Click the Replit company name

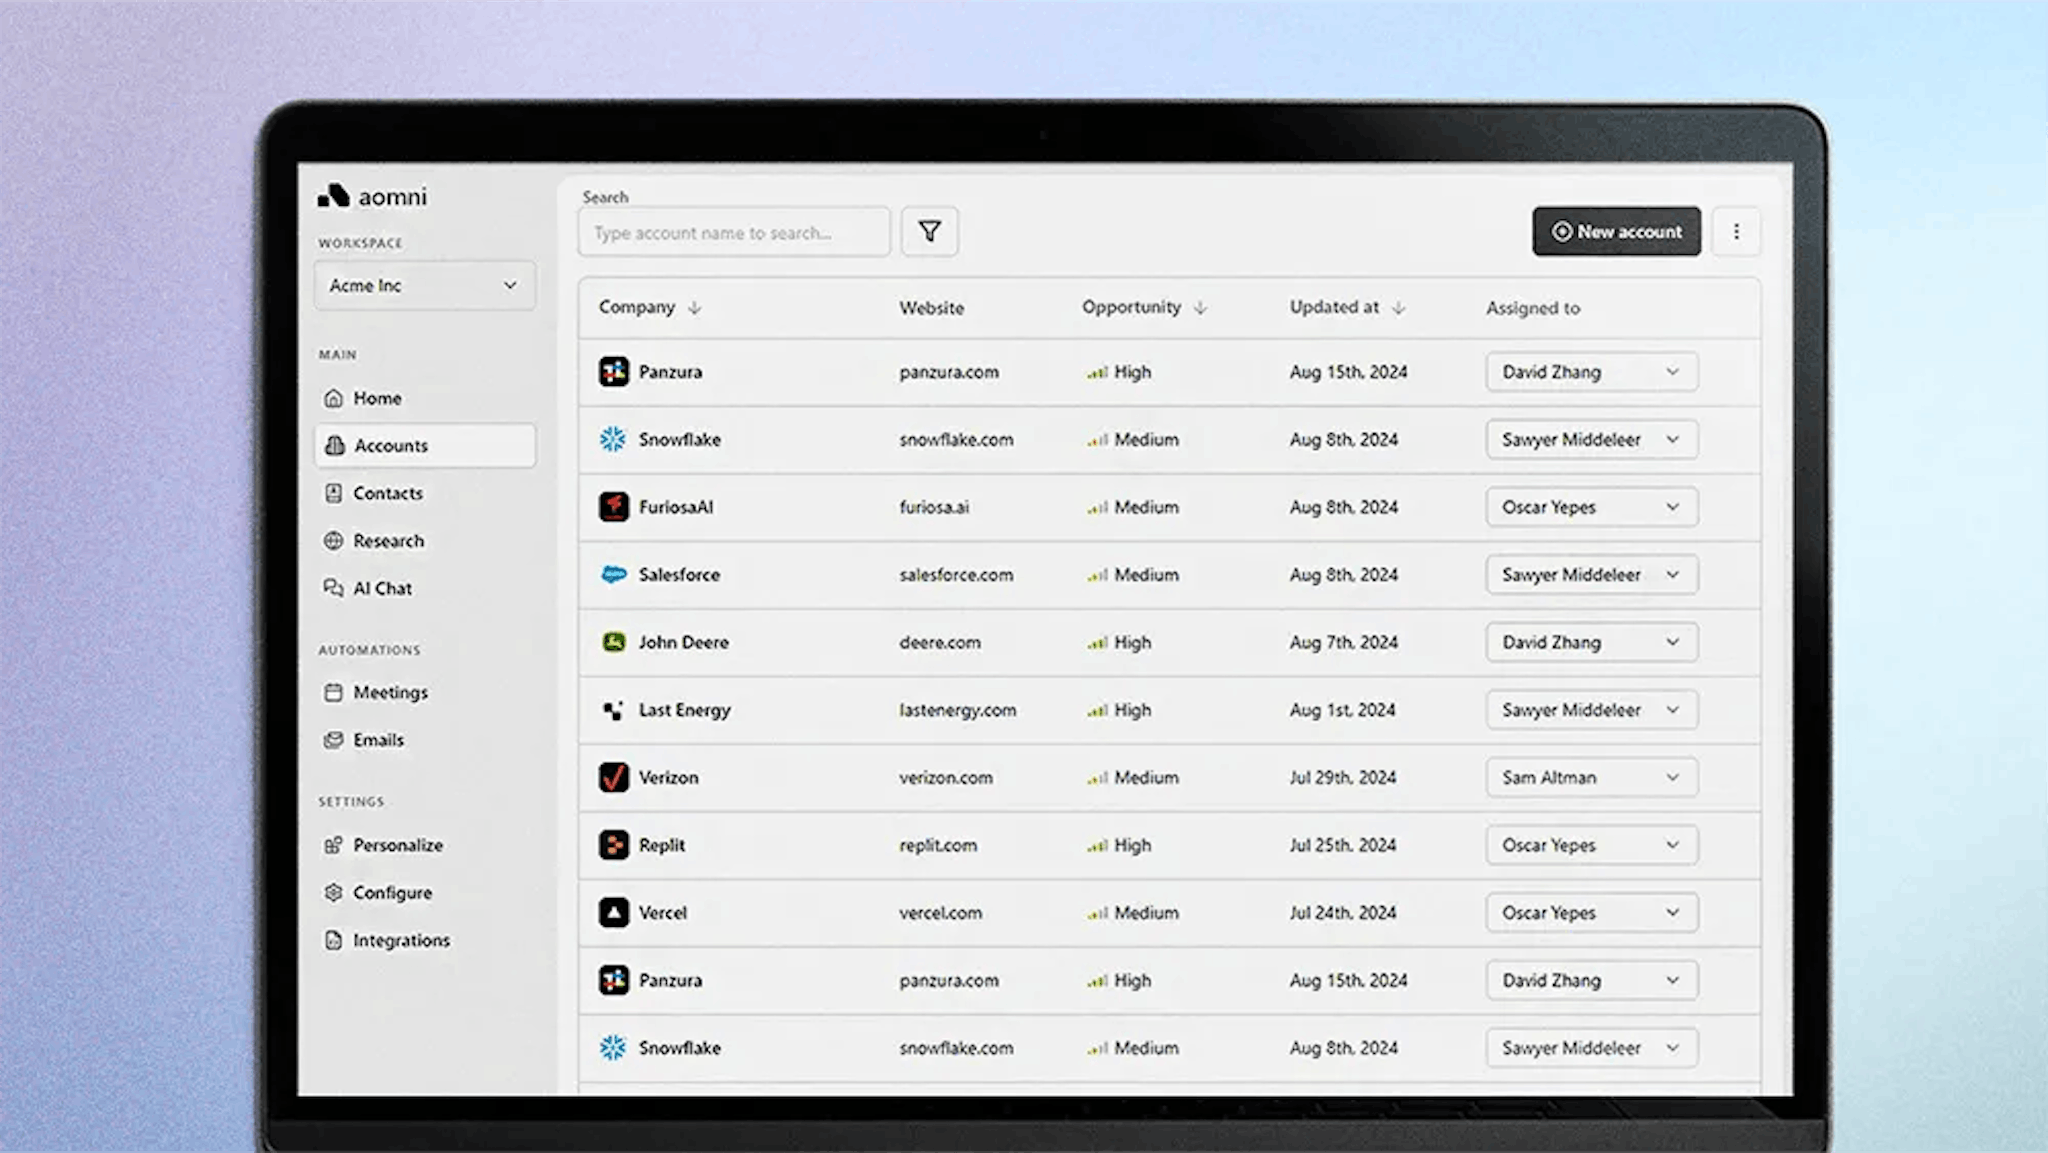tap(662, 845)
